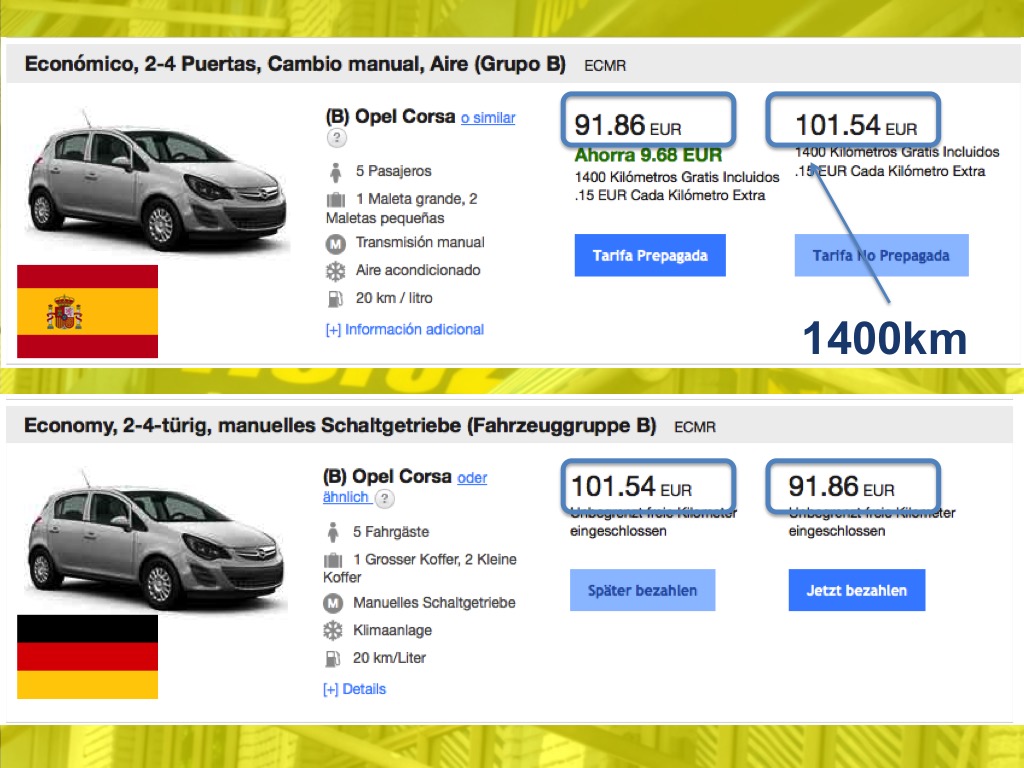Click the snowflake icon beside 'Aire acondicionado'
Screen dimensions: 1024x768
coord(335,271)
